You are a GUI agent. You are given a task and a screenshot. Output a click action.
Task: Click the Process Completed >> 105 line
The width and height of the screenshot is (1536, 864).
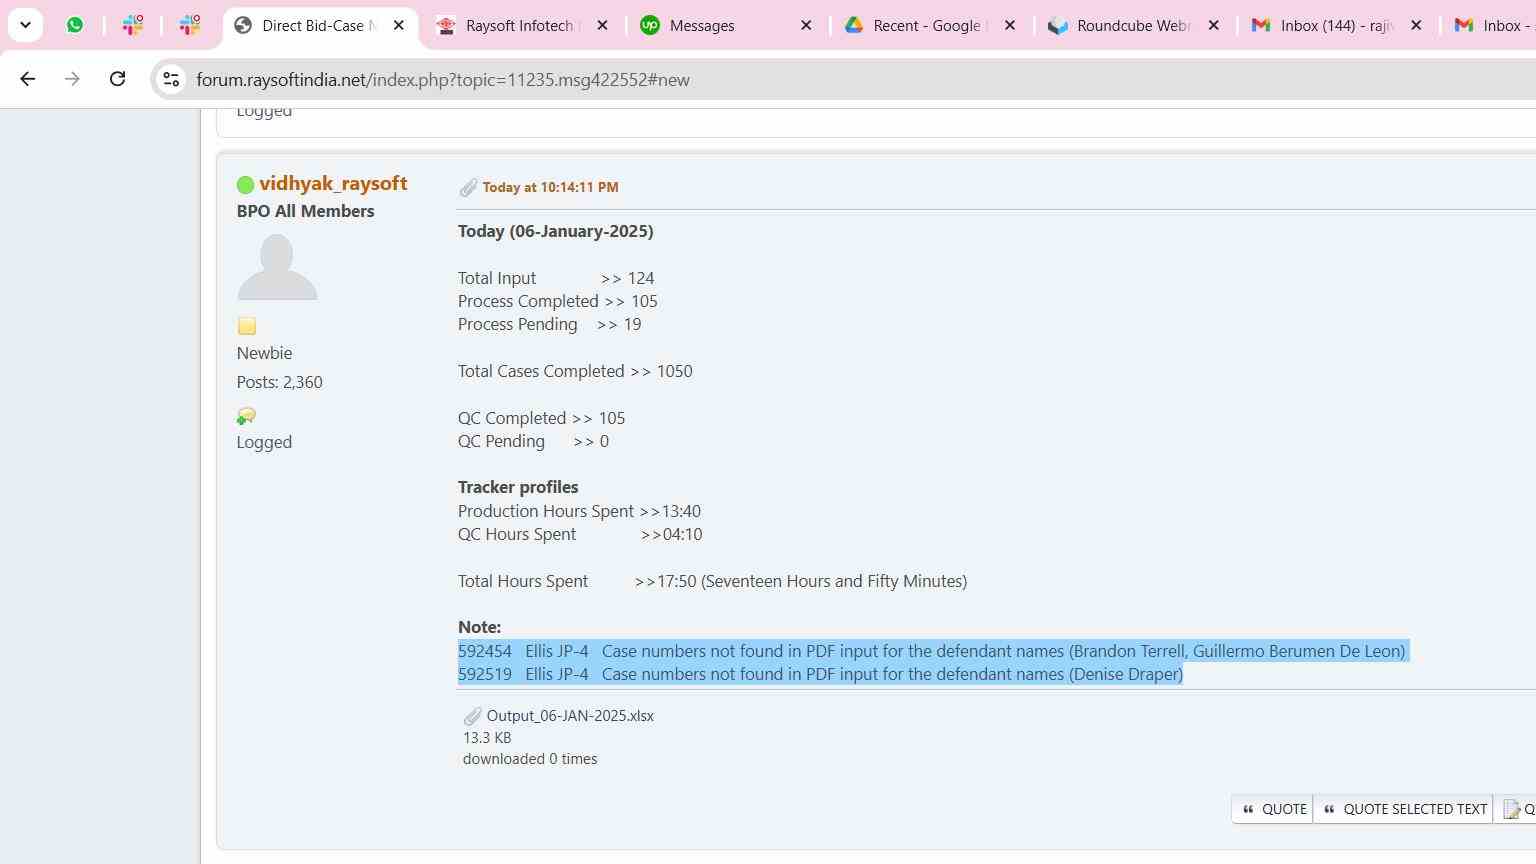tap(558, 301)
